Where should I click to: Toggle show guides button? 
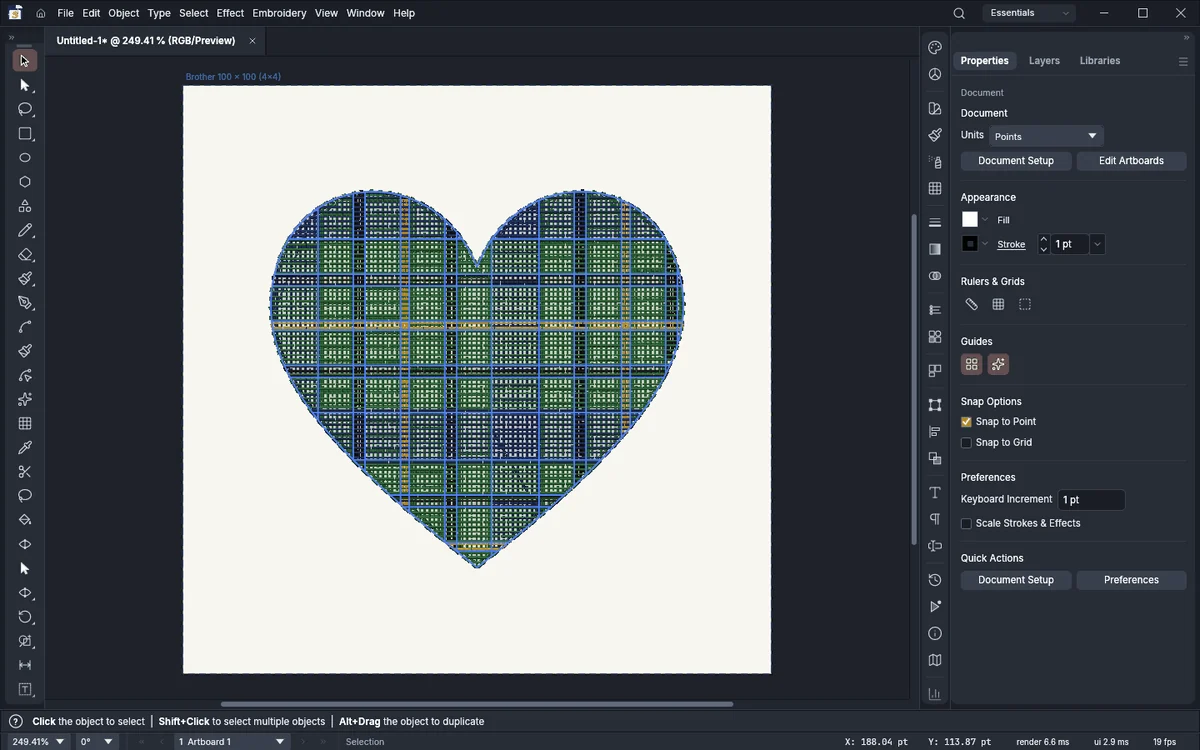tap(971, 365)
